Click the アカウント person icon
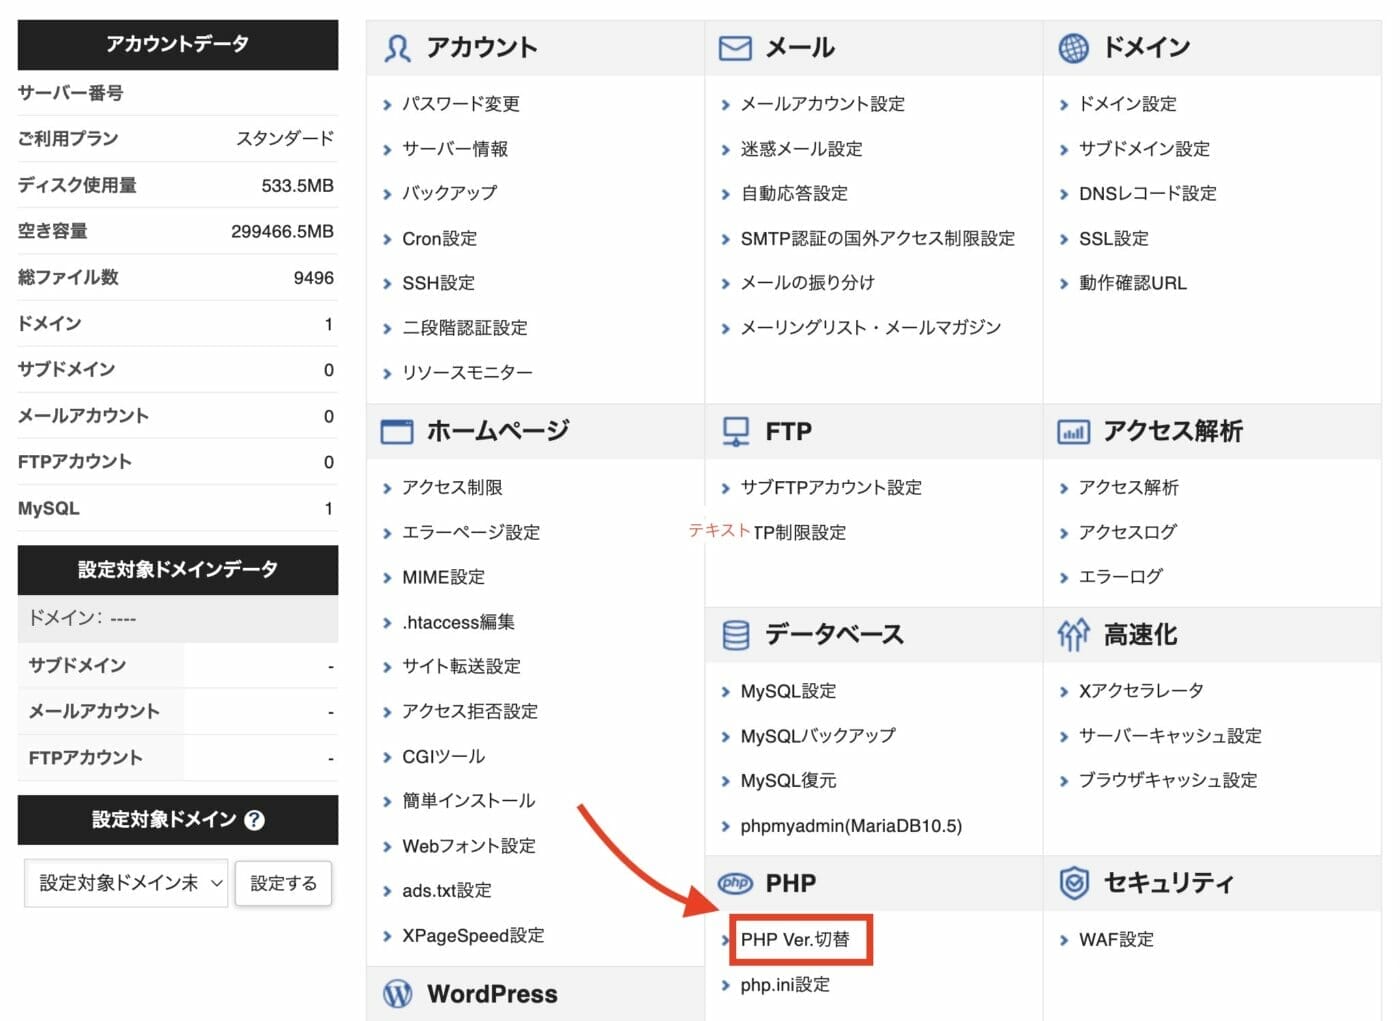 pyautogui.click(x=397, y=46)
